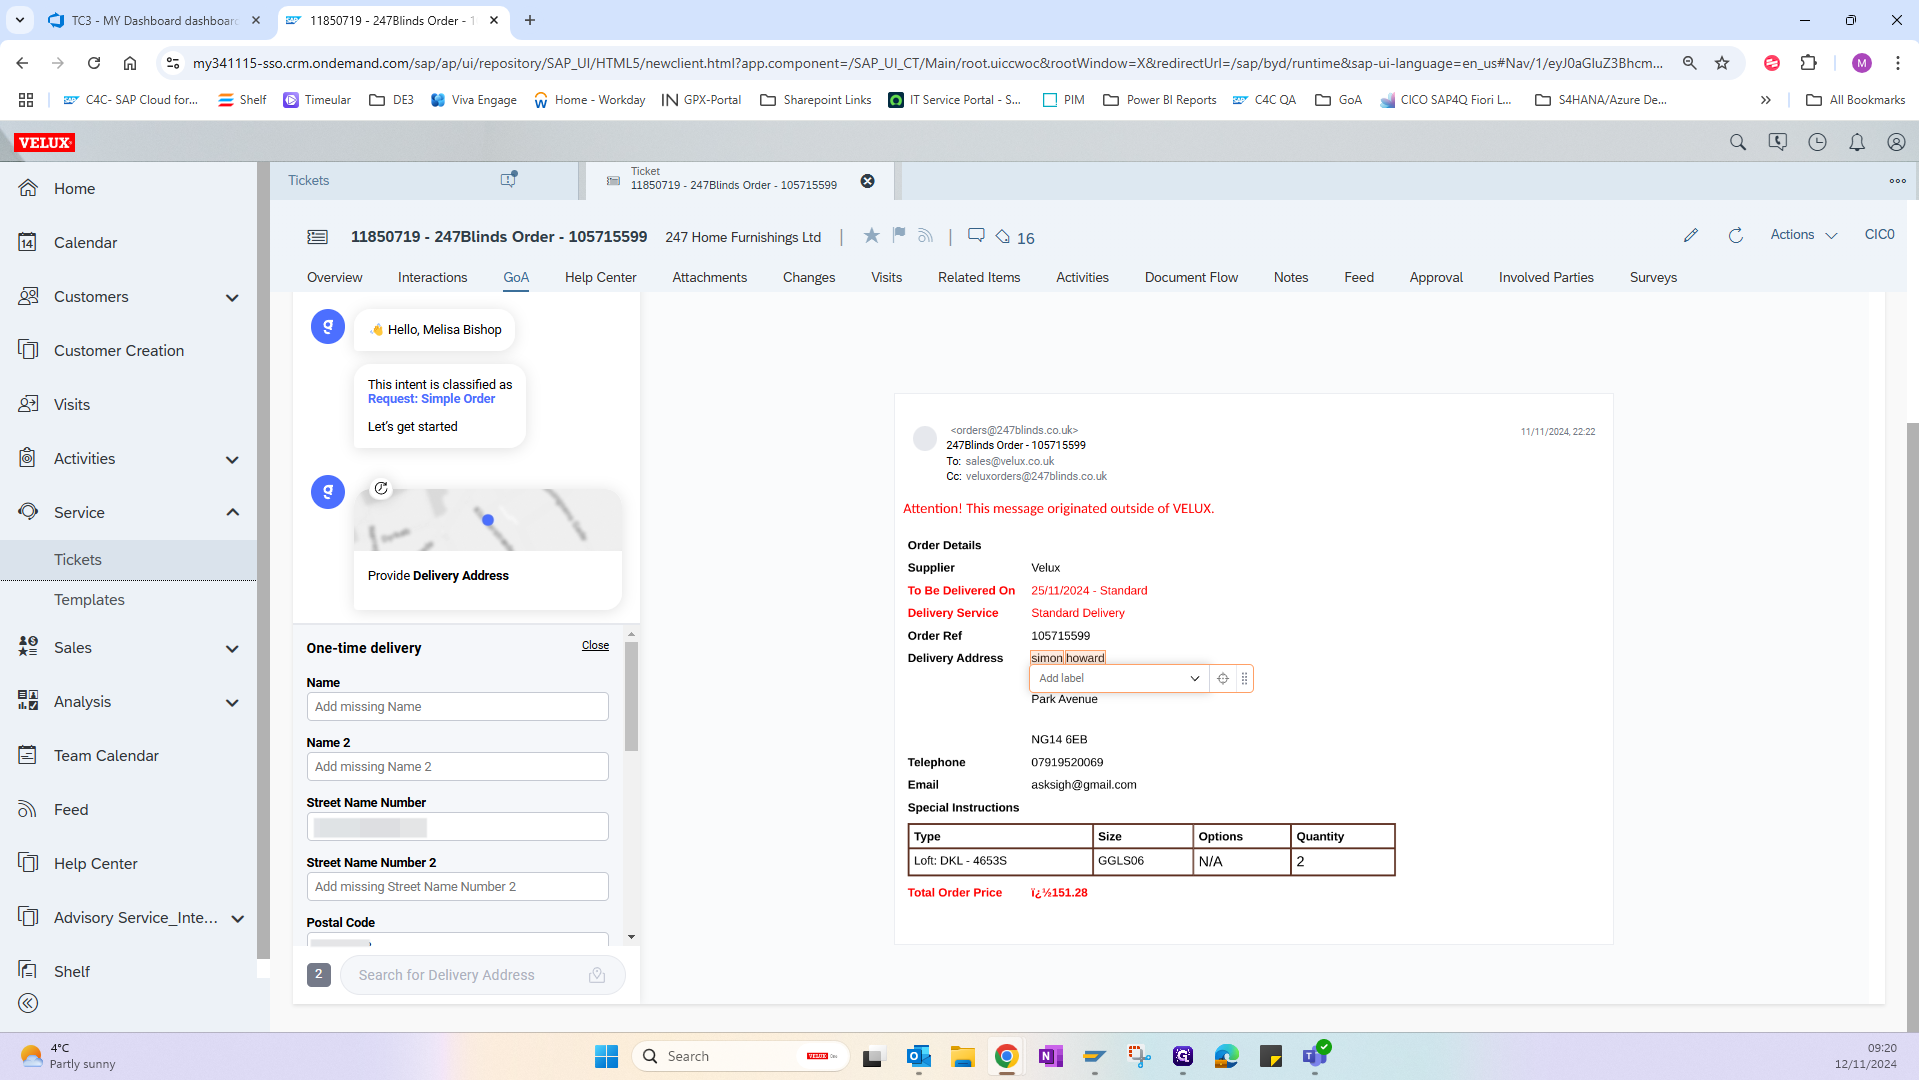Click the feed follow icon next to flag
The image size is (1919, 1080).
[925, 235]
